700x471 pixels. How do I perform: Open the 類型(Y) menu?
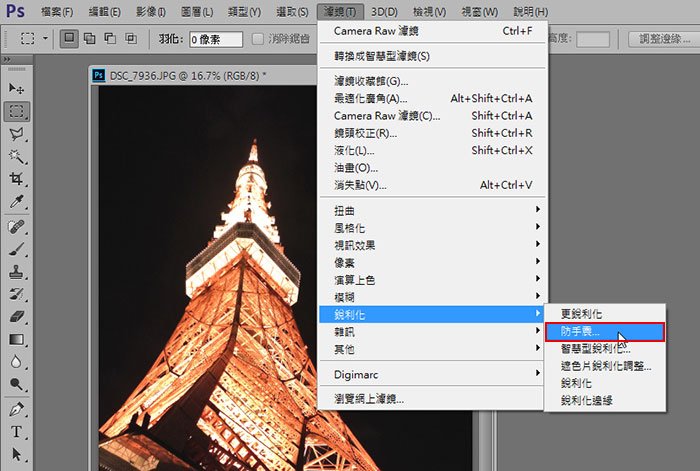tap(244, 12)
